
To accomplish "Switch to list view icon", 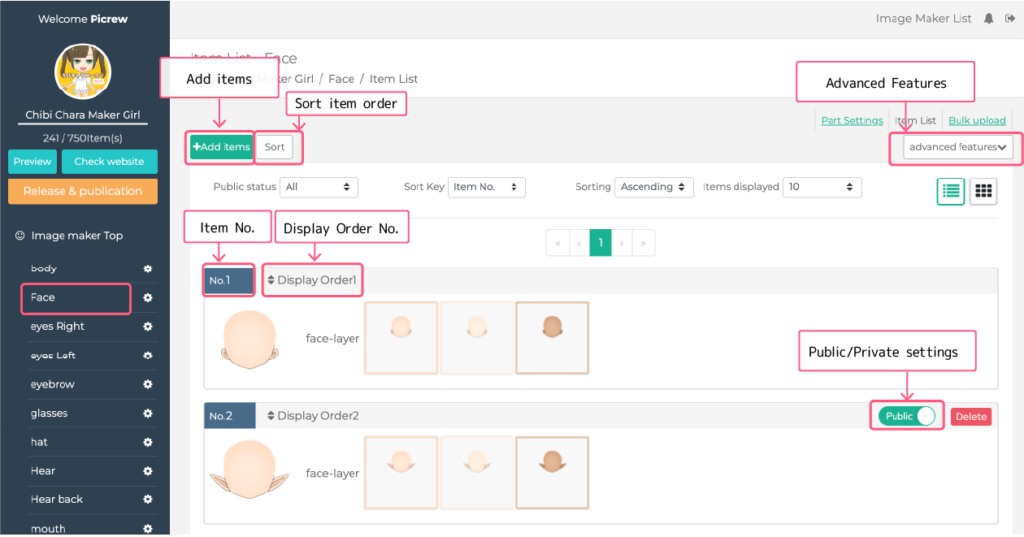I will (x=950, y=190).
